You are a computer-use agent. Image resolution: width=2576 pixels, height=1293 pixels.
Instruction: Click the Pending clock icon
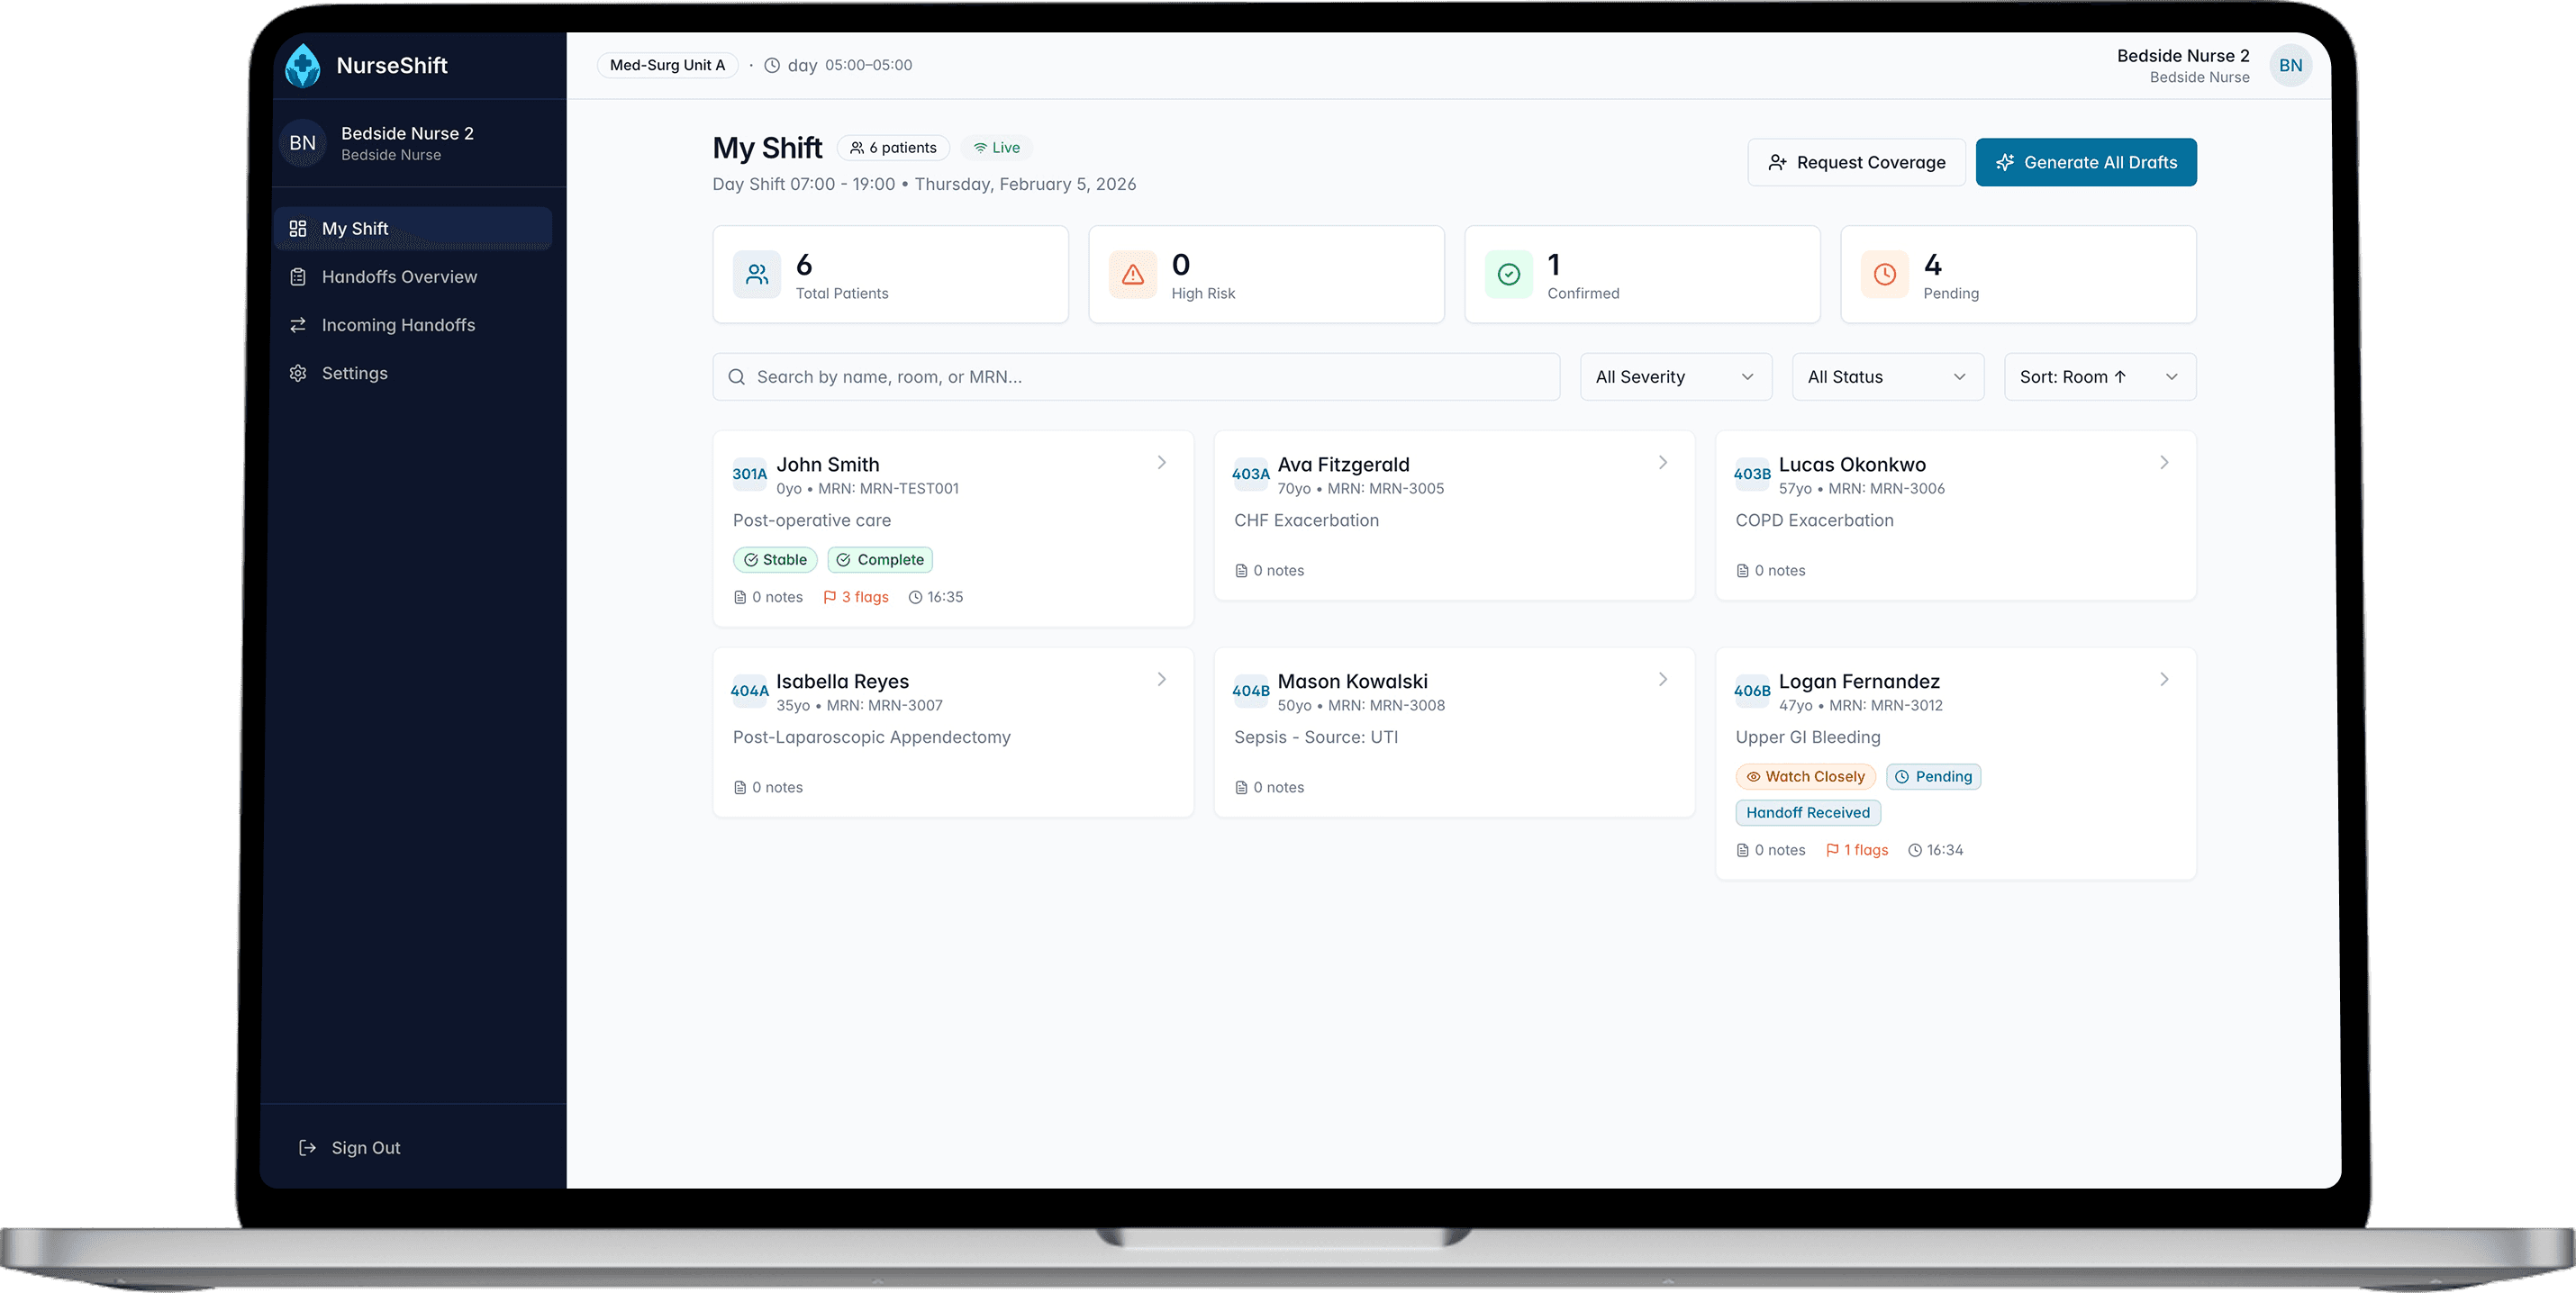[x=1884, y=275]
